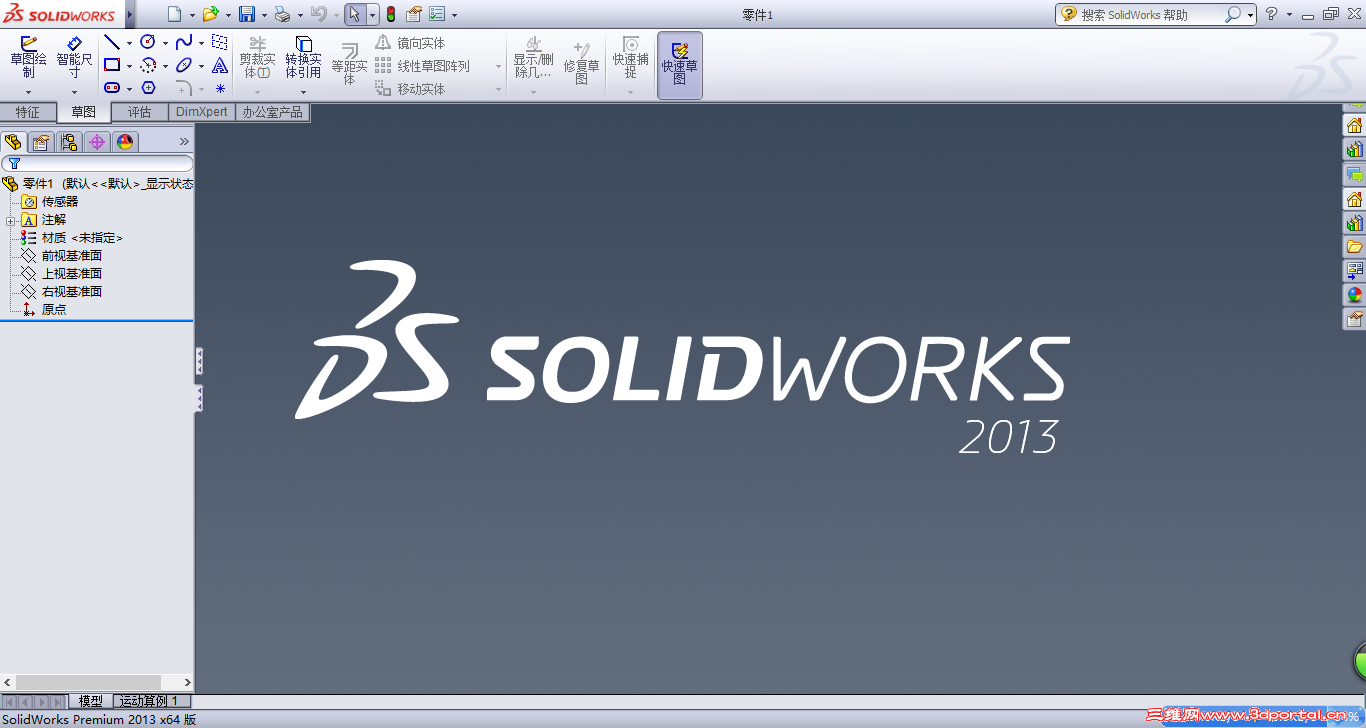Switch to the 特征 tab
Screen dimensions: 1366x728
point(28,112)
